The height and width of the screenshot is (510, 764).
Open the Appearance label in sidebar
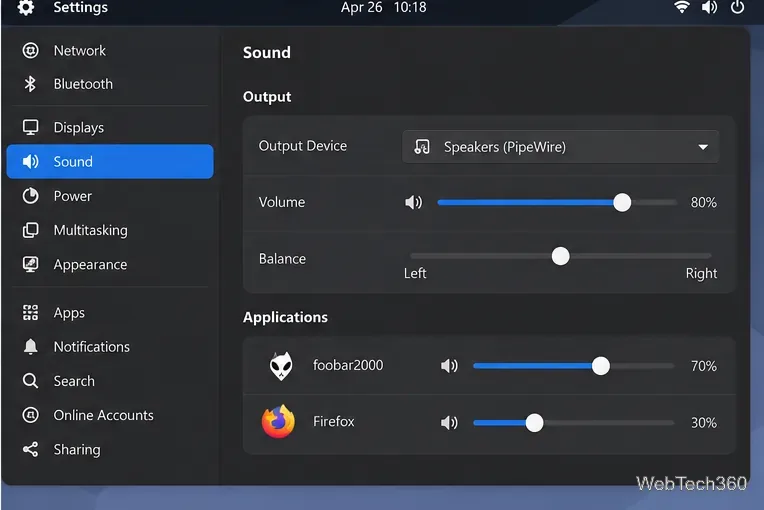point(90,264)
